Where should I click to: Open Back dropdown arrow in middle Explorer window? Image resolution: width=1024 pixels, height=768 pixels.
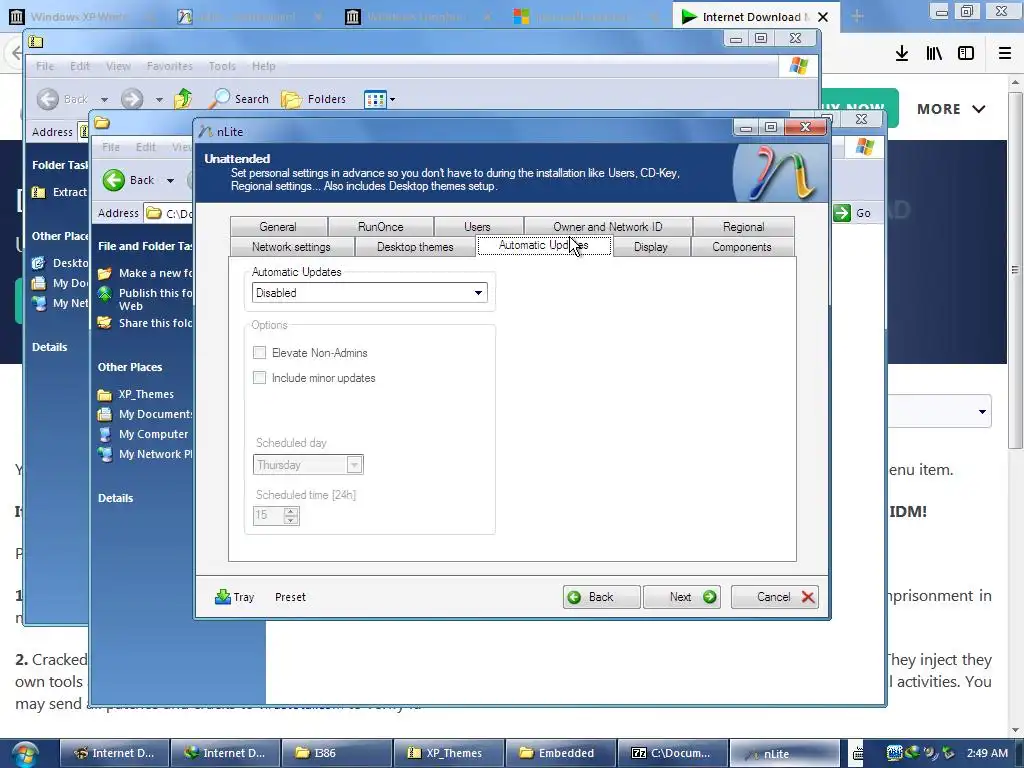[170, 180]
